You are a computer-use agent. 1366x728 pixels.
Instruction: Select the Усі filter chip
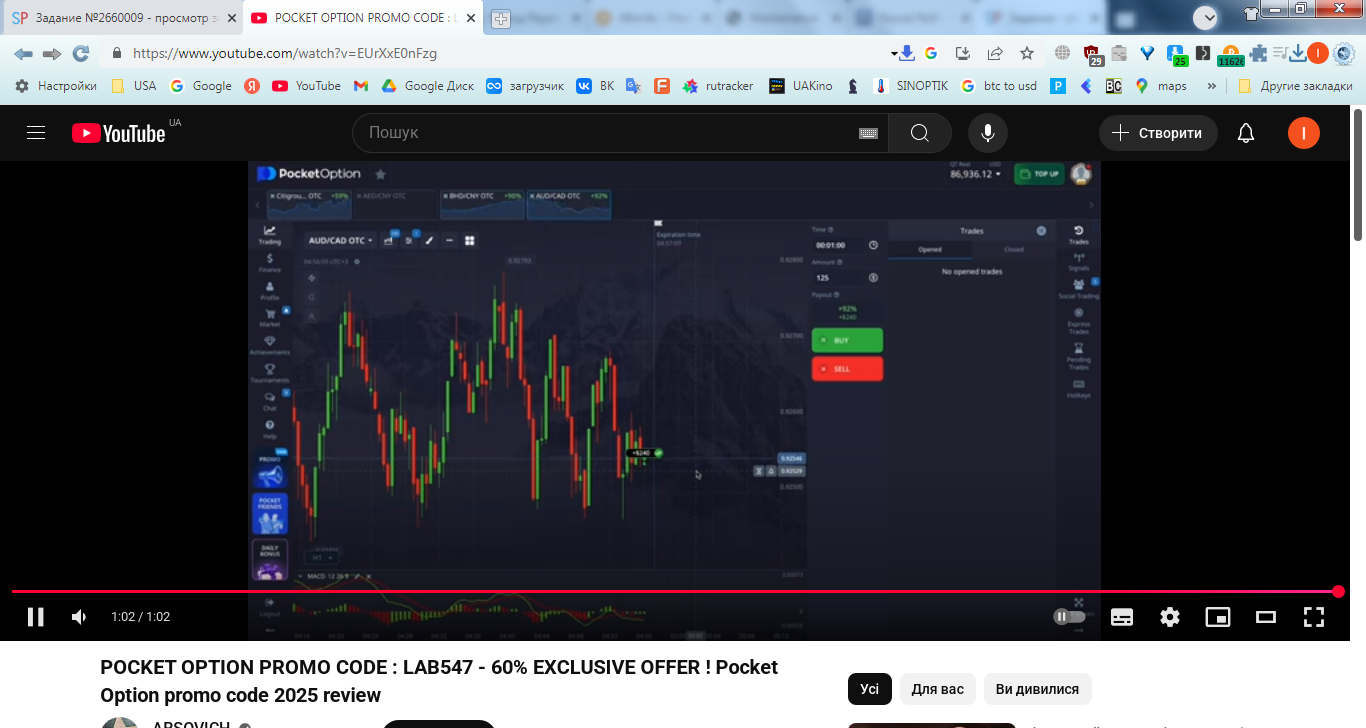click(x=870, y=689)
